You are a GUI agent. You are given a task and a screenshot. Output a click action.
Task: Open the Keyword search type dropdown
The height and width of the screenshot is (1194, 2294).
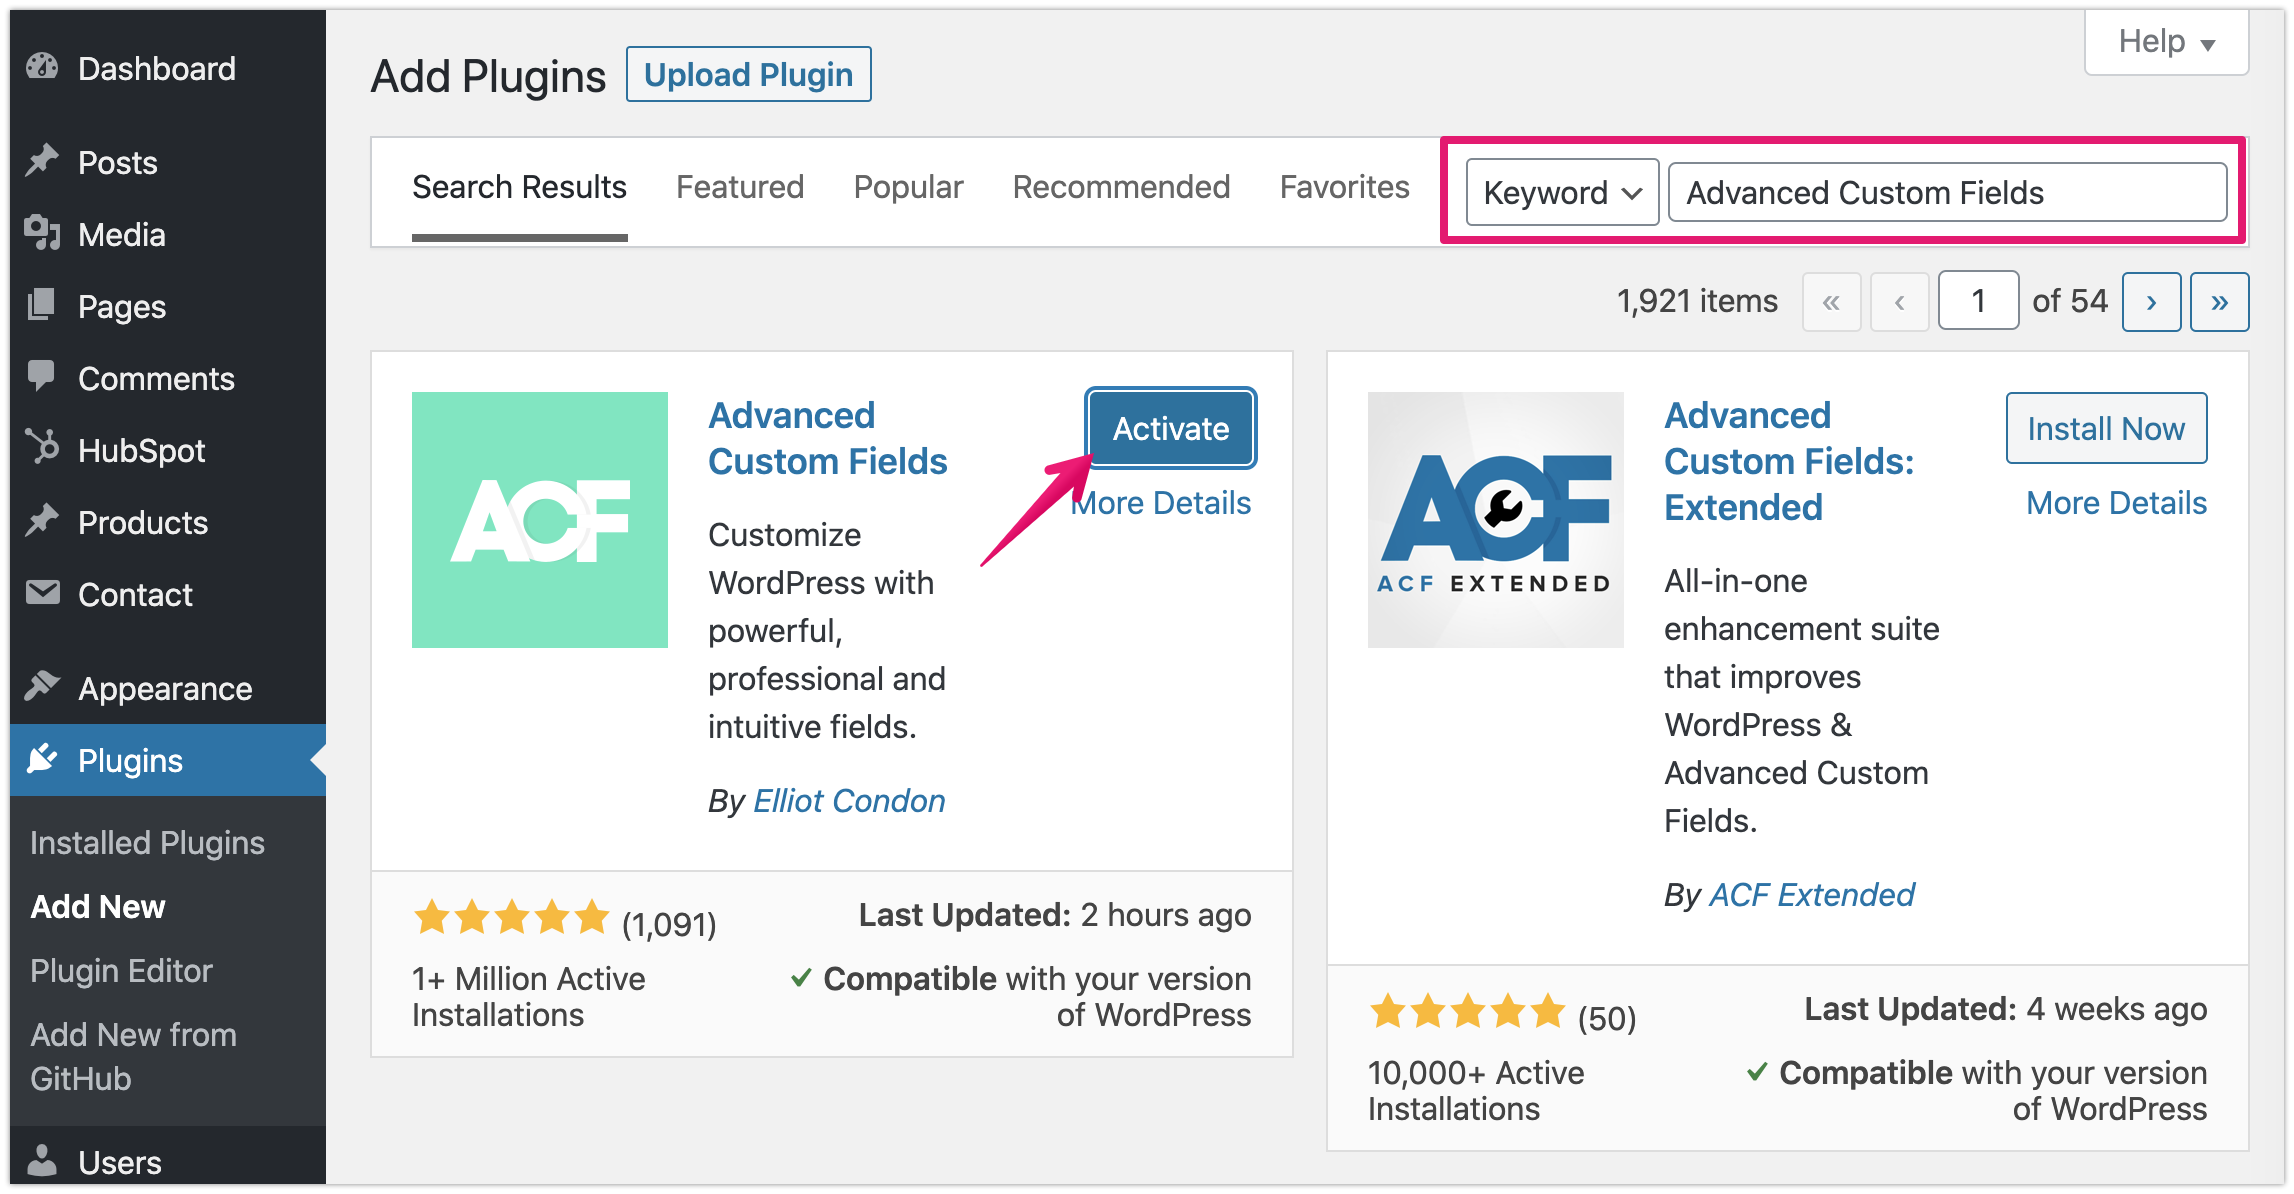coord(1563,192)
